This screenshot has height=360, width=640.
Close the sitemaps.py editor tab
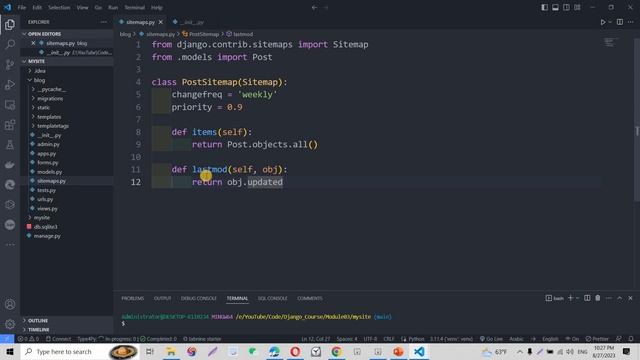160,22
